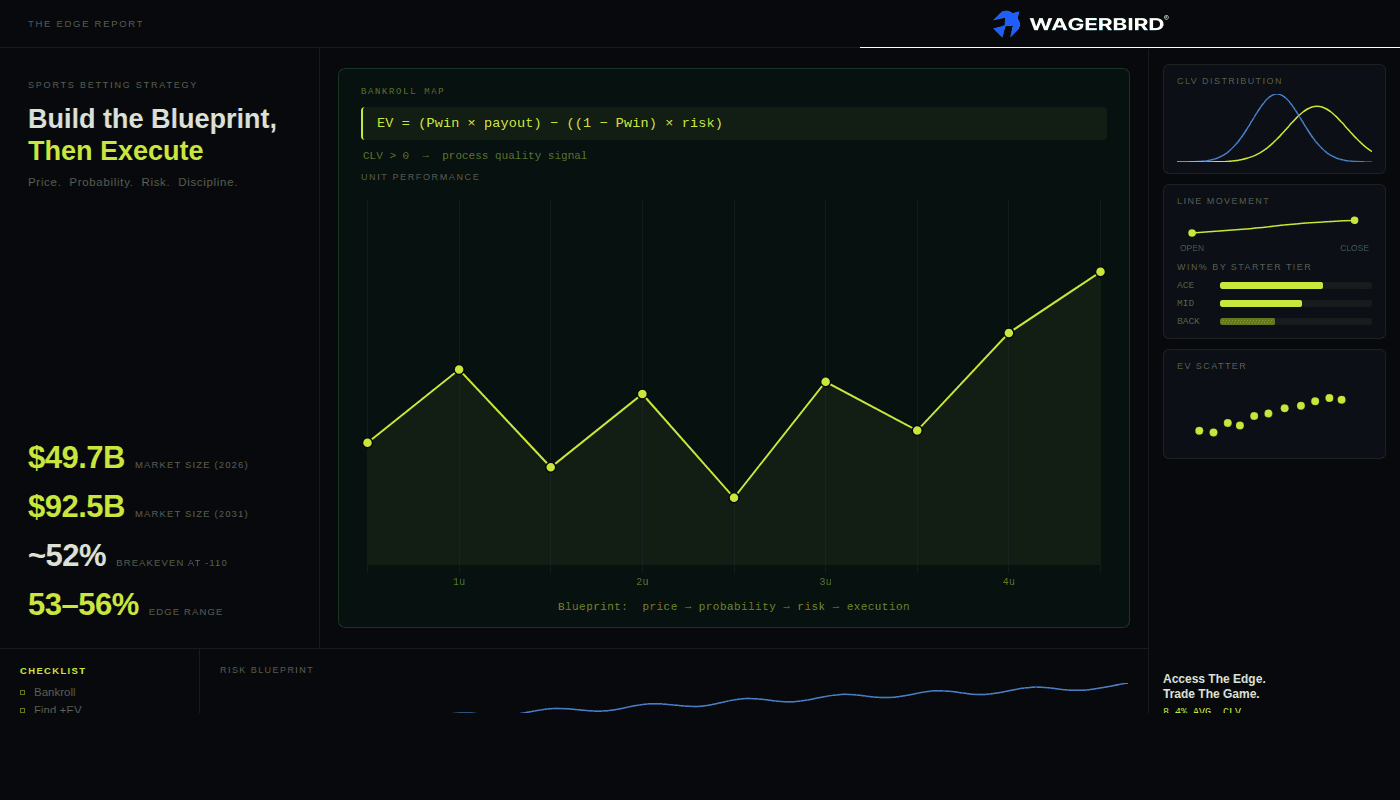
Task: Click the MID win percentage bar
Action: 1296,303
